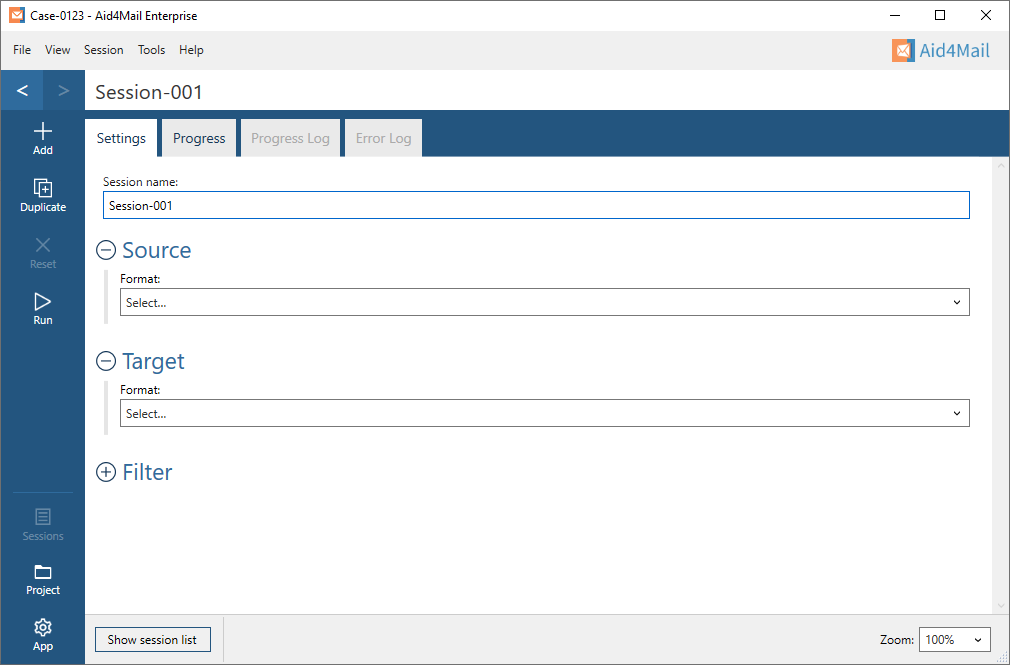Click inside the Session name field
Image resolution: width=1010 pixels, height=665 pixels.
536,204
